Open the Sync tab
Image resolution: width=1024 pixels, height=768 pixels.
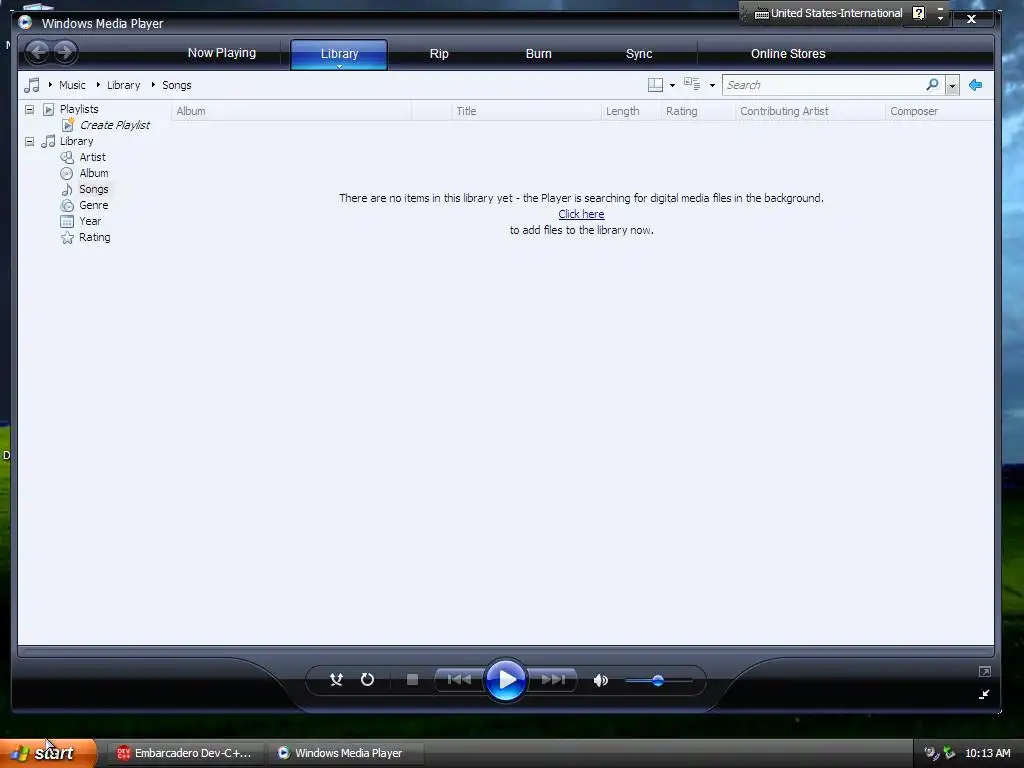pyautogui.click(x=639, y=54)
